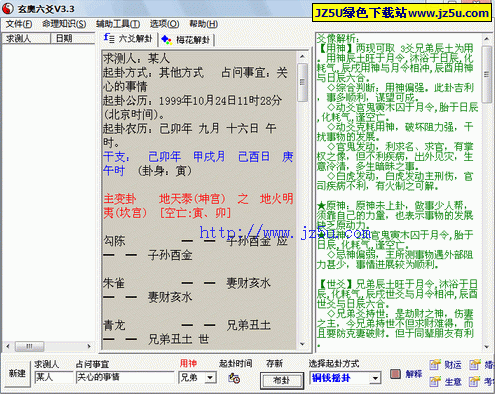
Task: Click the 兄弟丑土 世 line
Action: [178, 339]
